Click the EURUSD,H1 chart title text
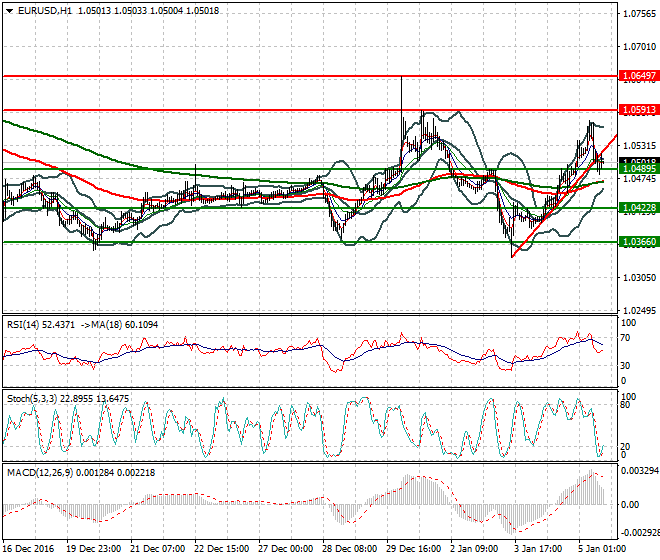Image resolution: width=660 pixels, height=560 pixels. [45, 11]
